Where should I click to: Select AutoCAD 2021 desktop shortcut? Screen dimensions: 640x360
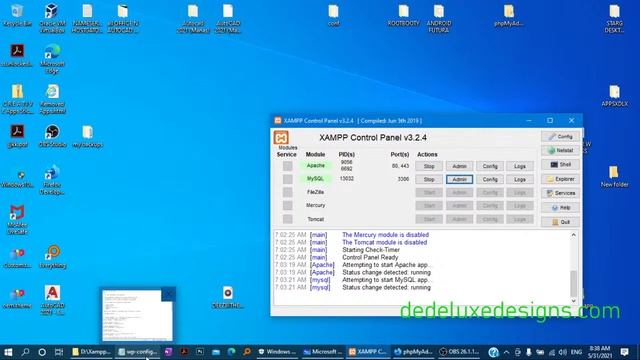point(52,300)
